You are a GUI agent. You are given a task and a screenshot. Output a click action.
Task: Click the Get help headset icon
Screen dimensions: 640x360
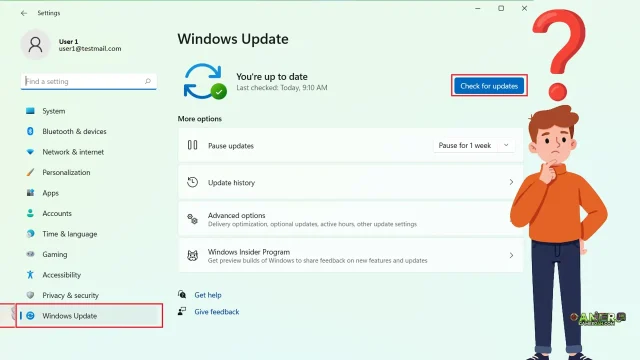[x=182, y=294]
